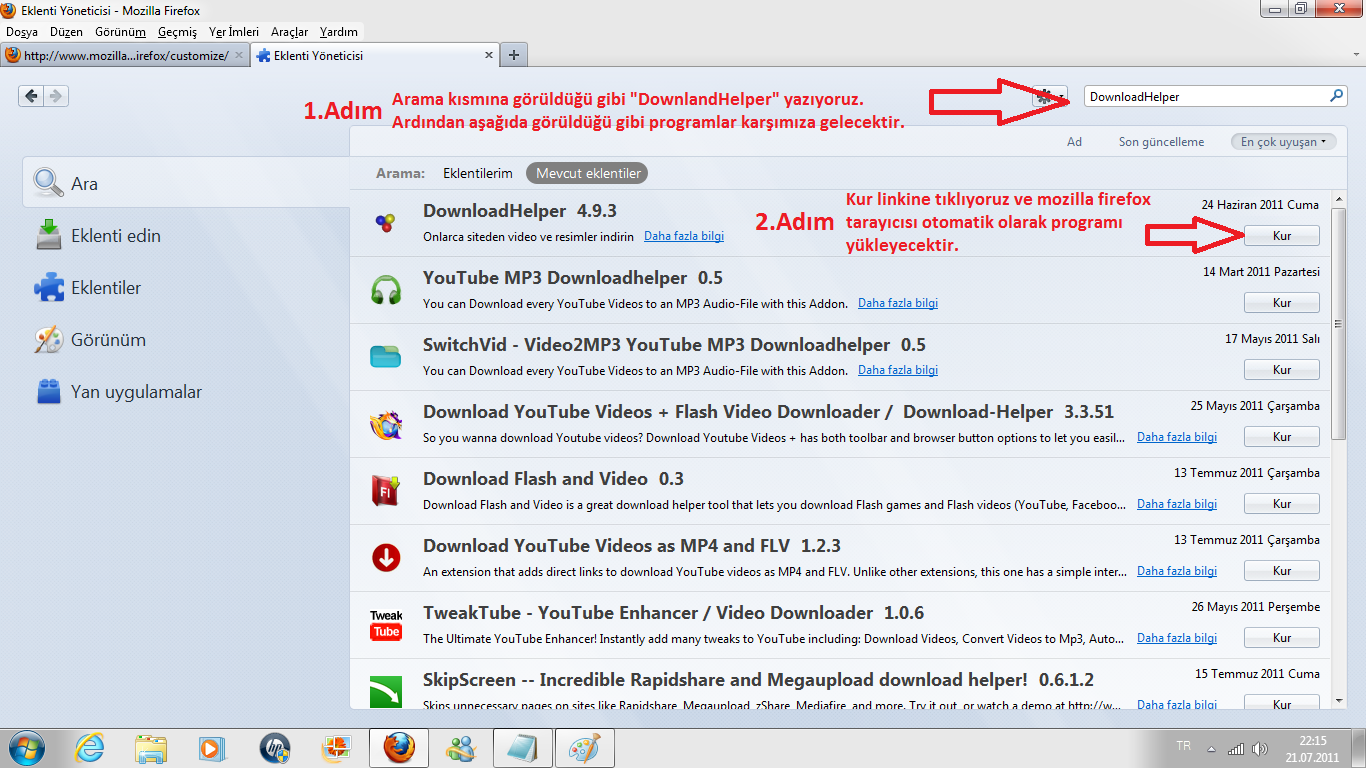Screen dimensions: 1366x768
Task: Install Download YouTube Videos + Flash Video Downloader
Action: click(1282, 437)
